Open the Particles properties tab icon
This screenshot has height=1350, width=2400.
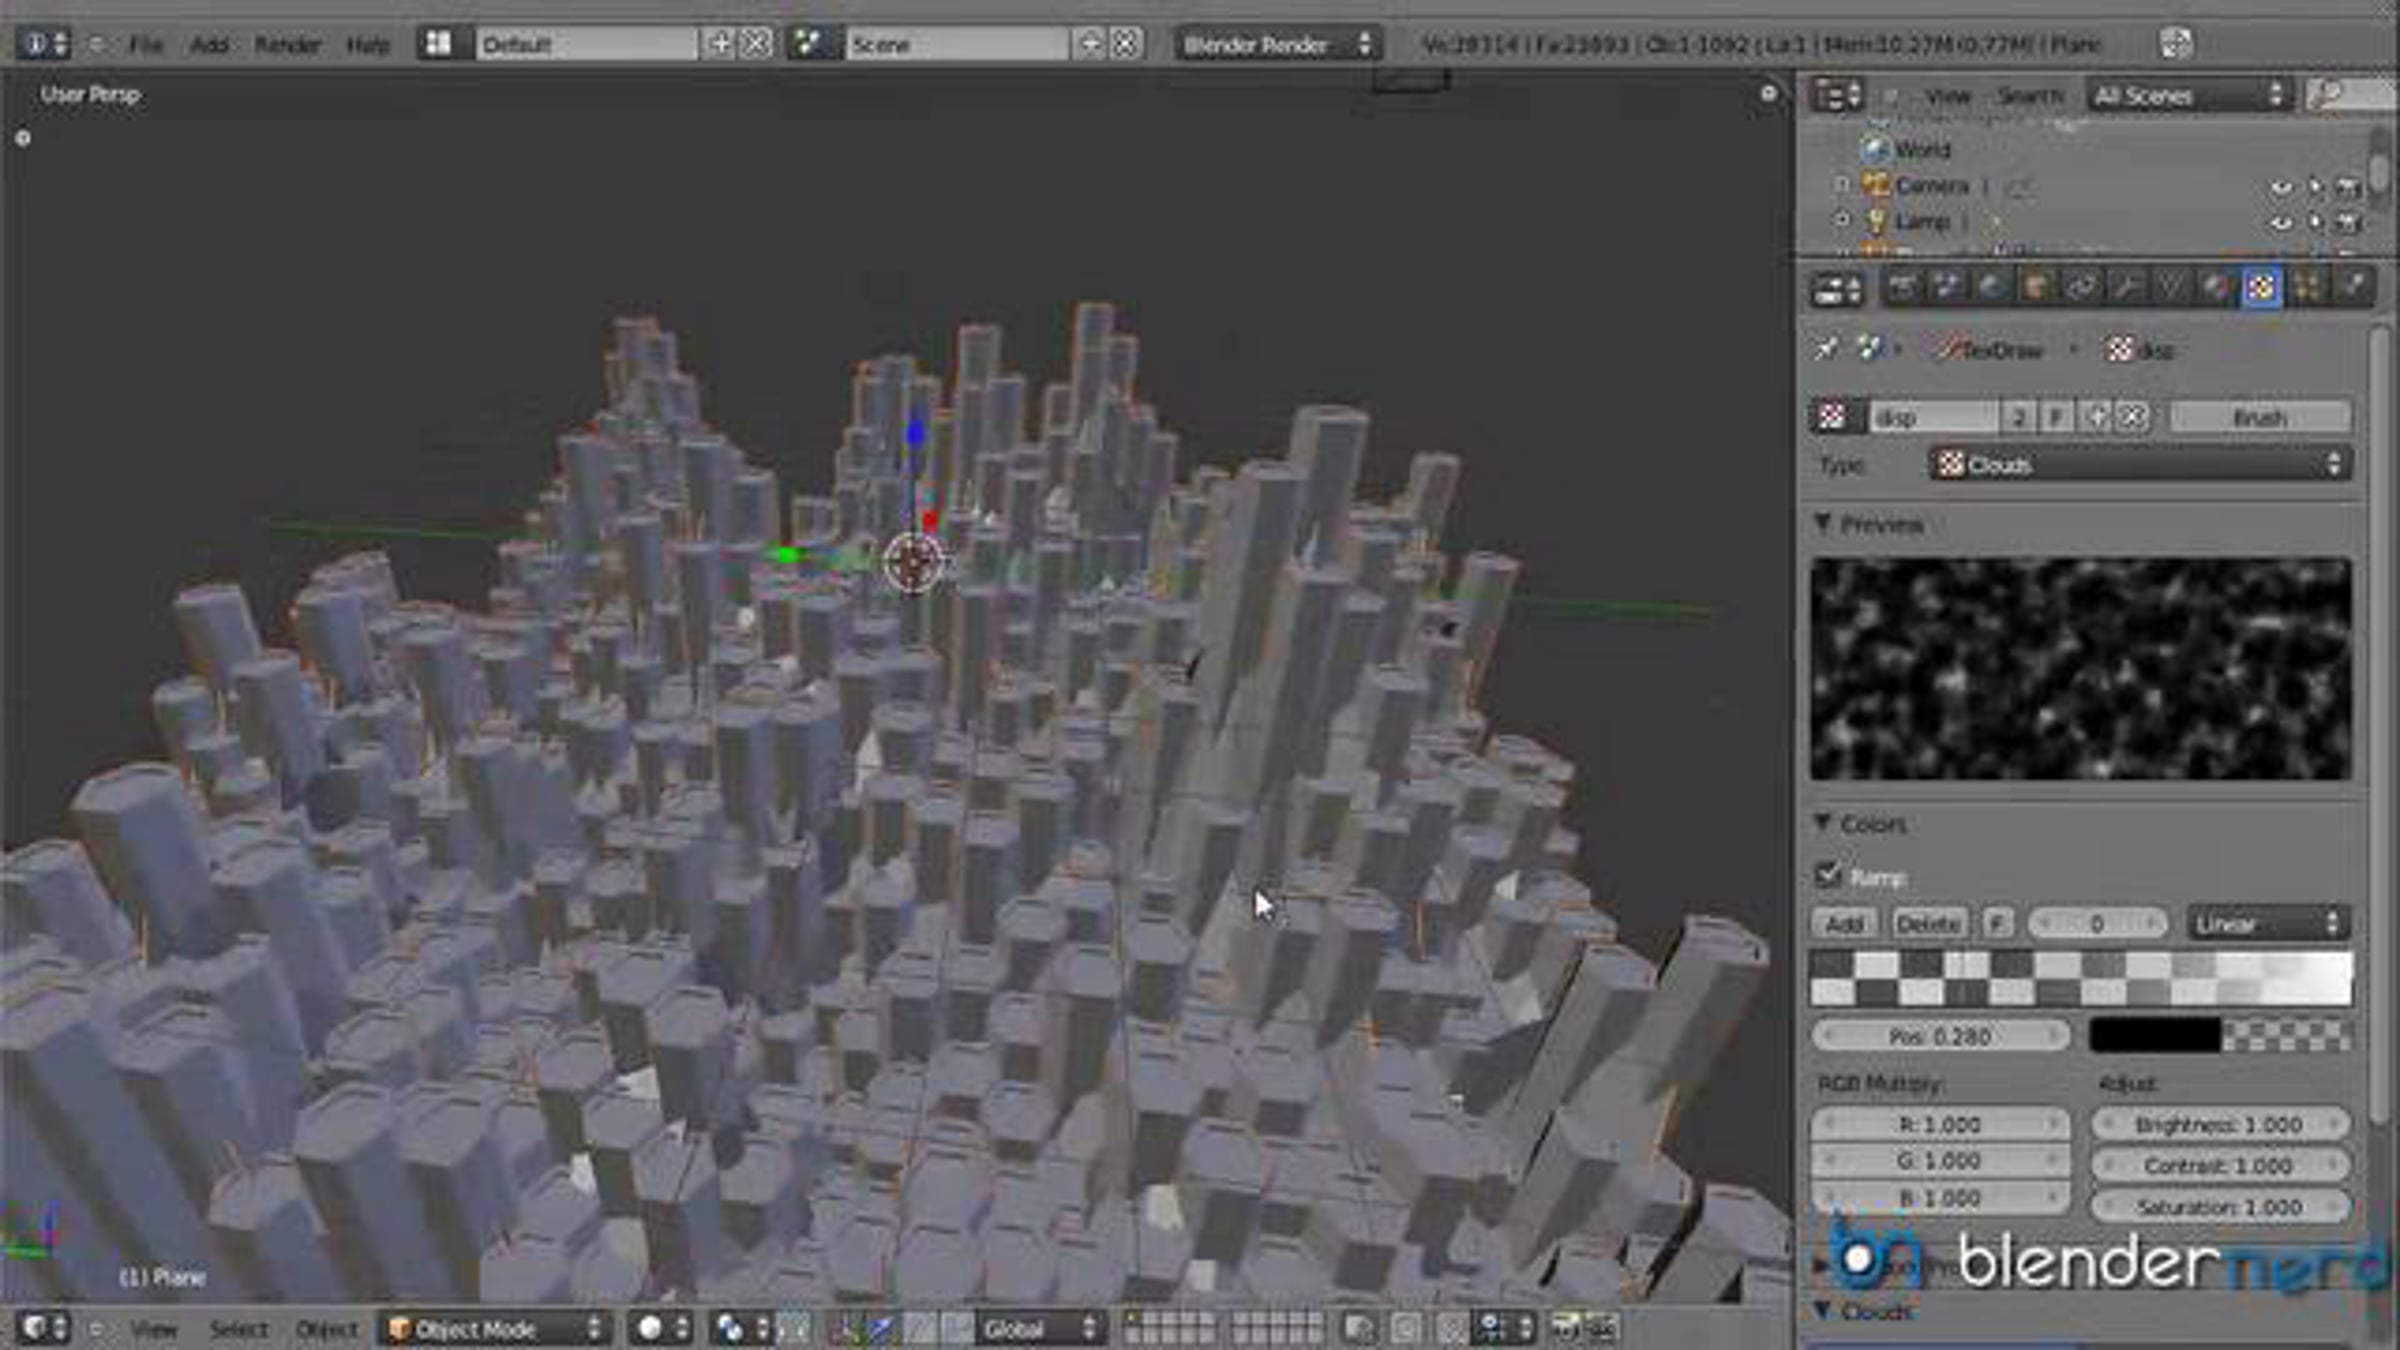(2307, 289)
